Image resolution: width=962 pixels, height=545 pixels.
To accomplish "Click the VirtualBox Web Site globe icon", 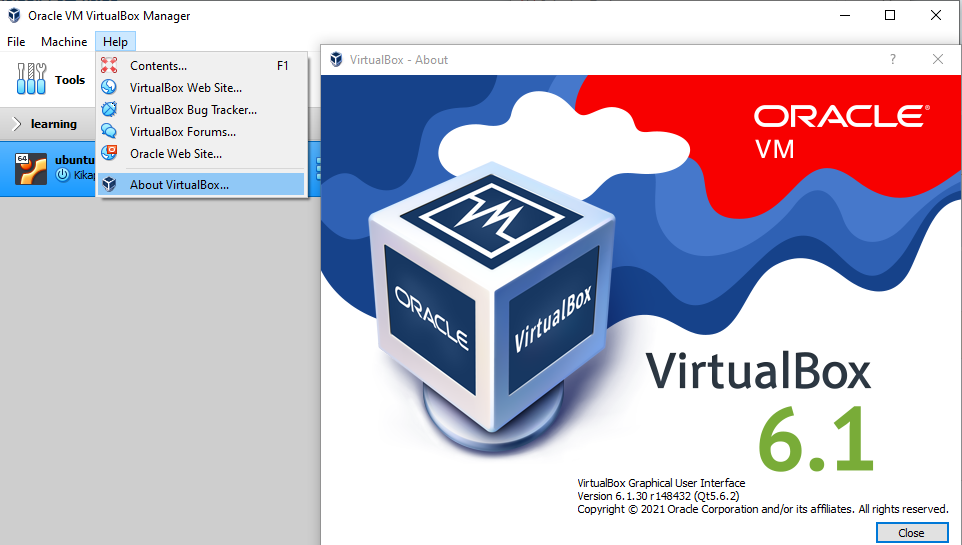I will 109,87.
